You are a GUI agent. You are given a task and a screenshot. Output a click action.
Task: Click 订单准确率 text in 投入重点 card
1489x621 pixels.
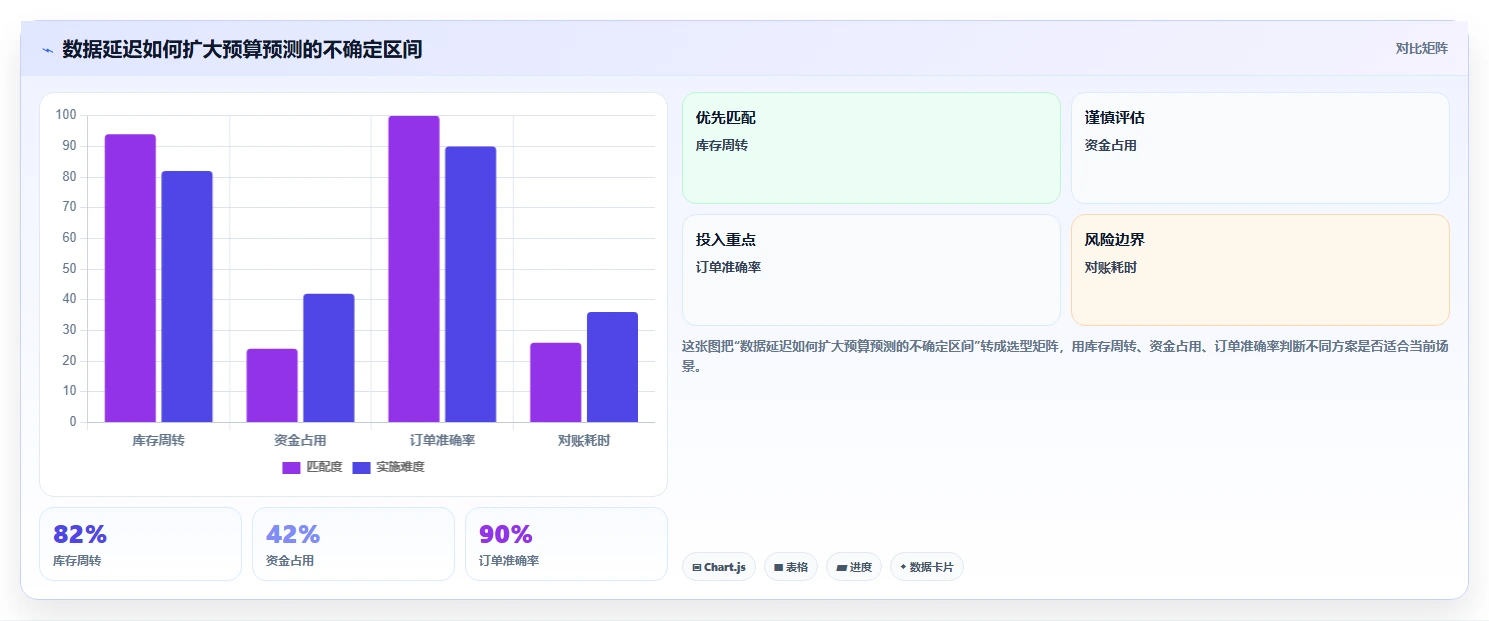(x=729, y=267)
